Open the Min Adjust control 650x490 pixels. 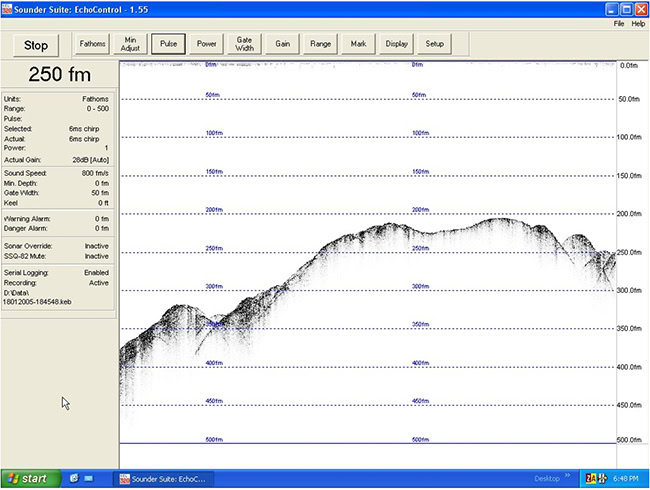(x=130, y=44)
